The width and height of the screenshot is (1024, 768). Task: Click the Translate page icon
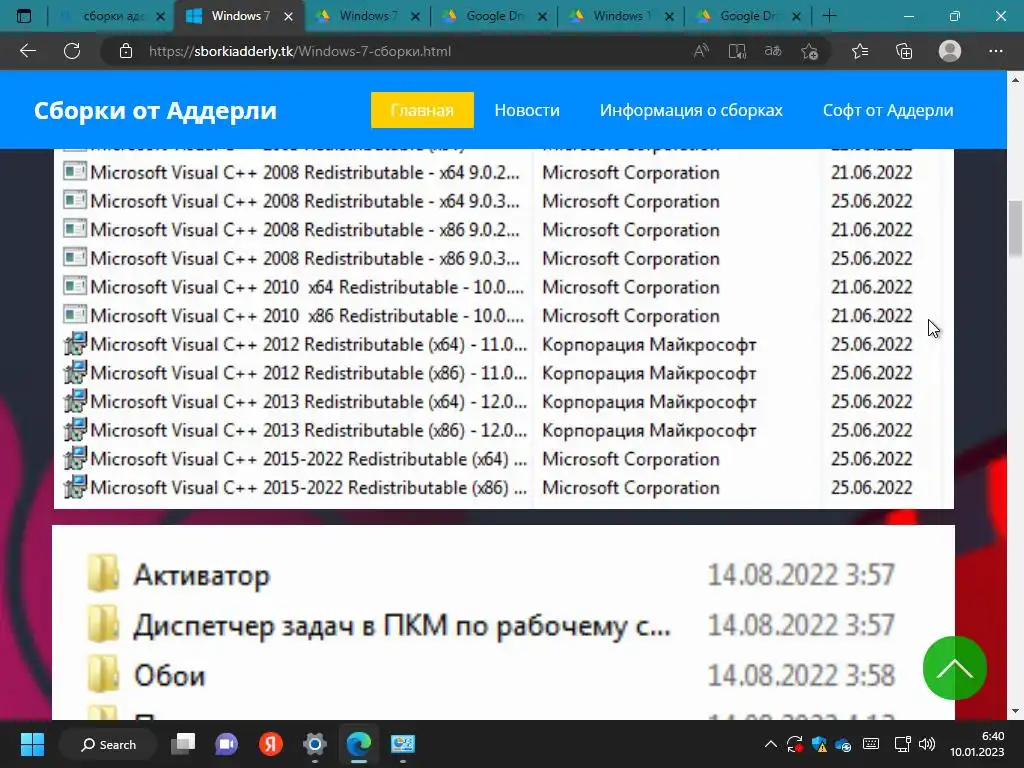pos(773,51)
